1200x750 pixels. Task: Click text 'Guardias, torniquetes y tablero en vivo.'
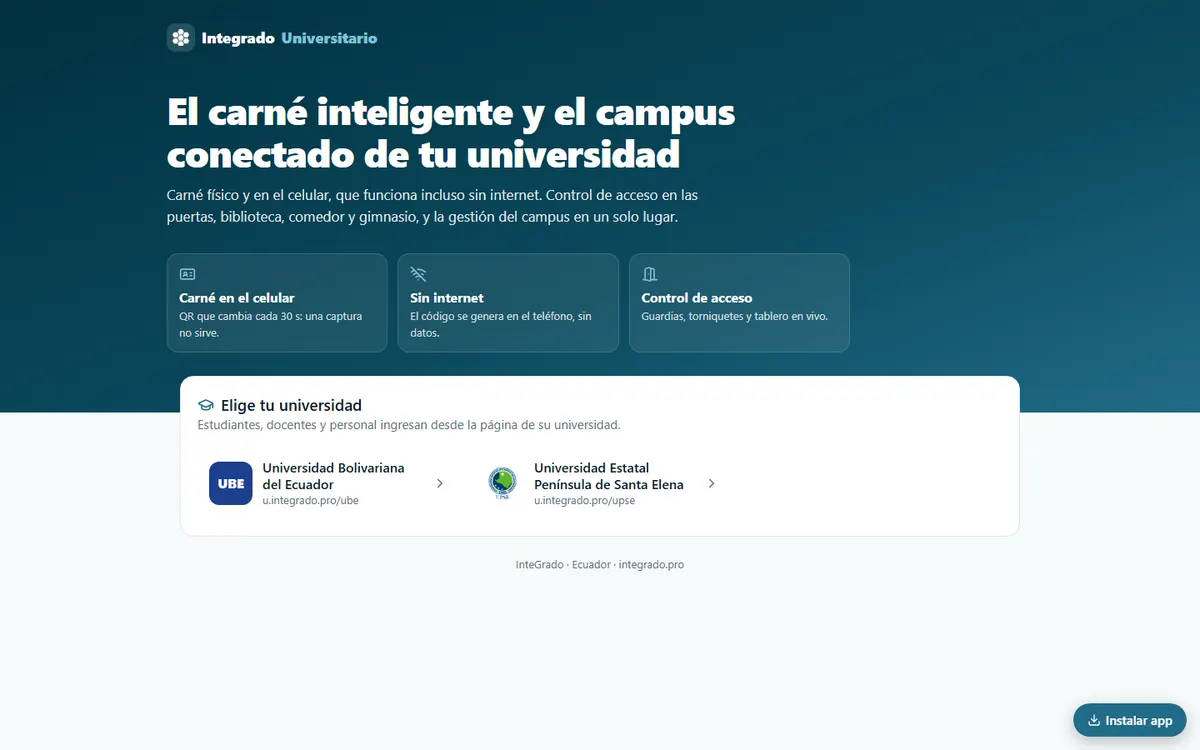[734, 316]
